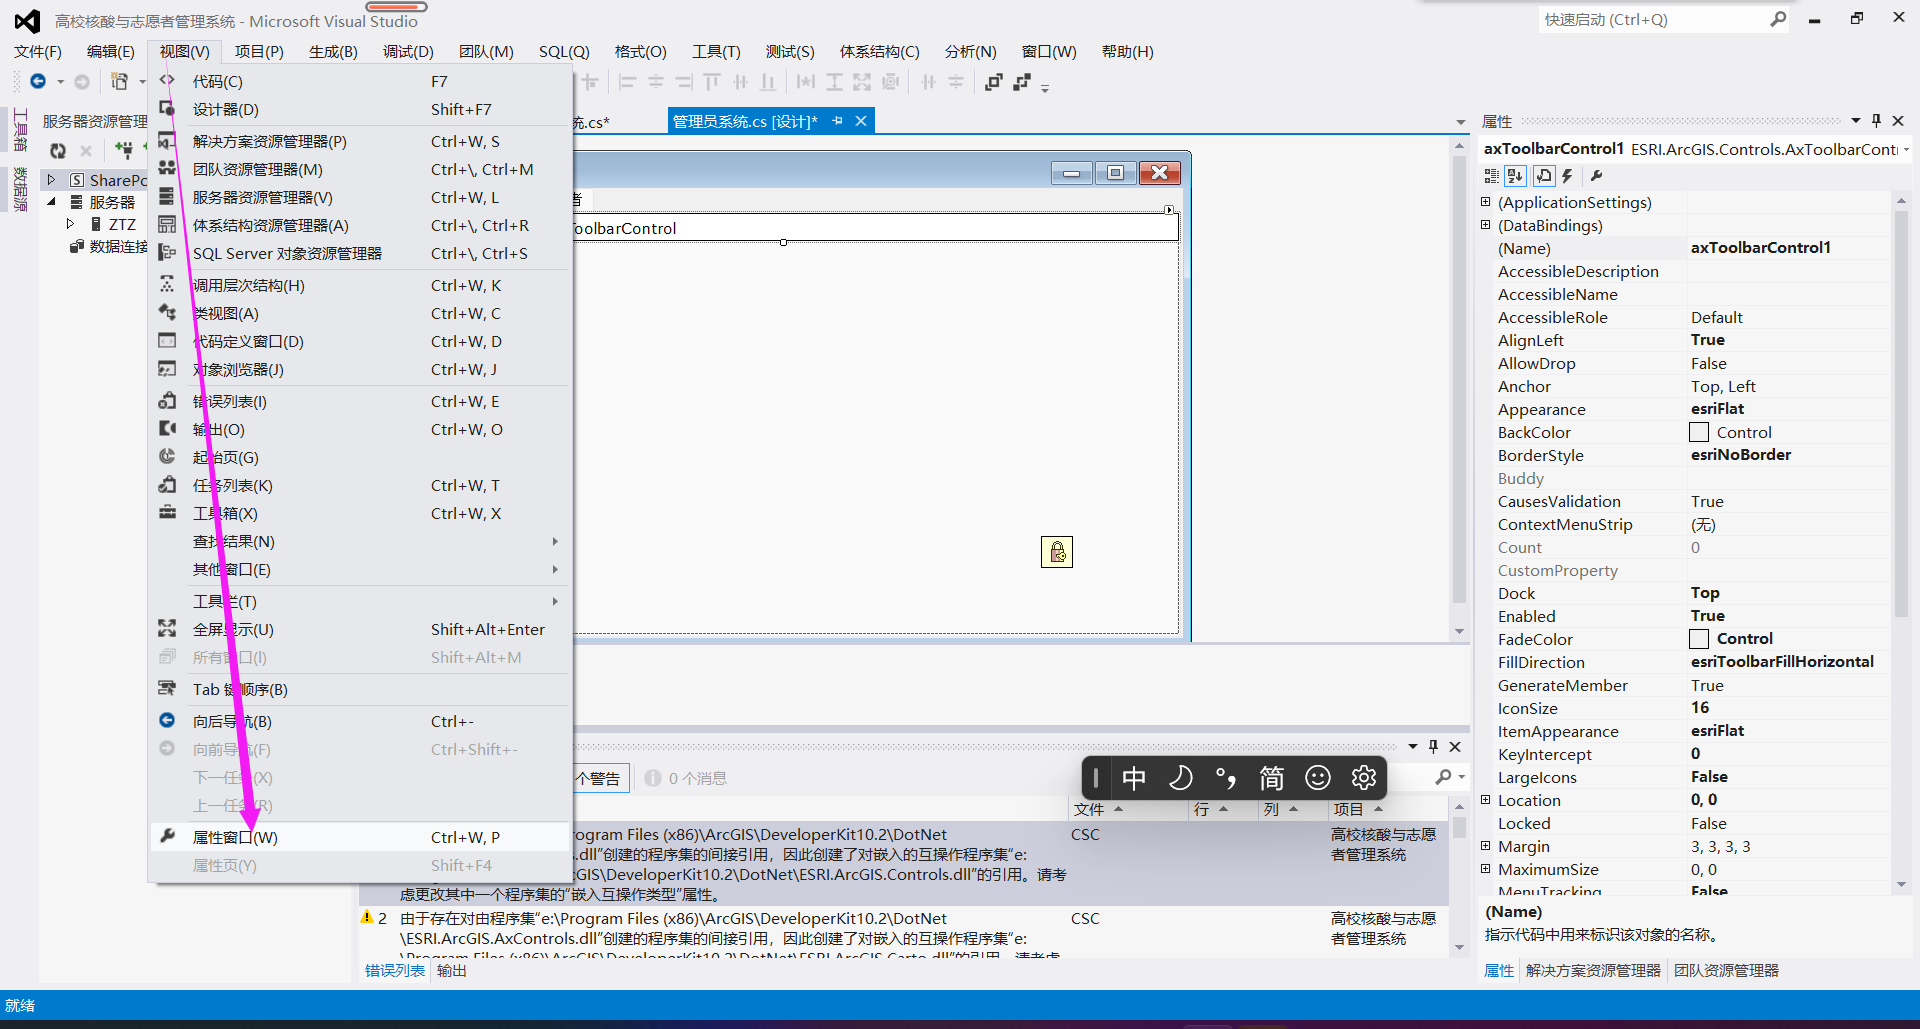1920x1029 pixels.
Task: Expand the Location property
Action: click(1486, 800)
